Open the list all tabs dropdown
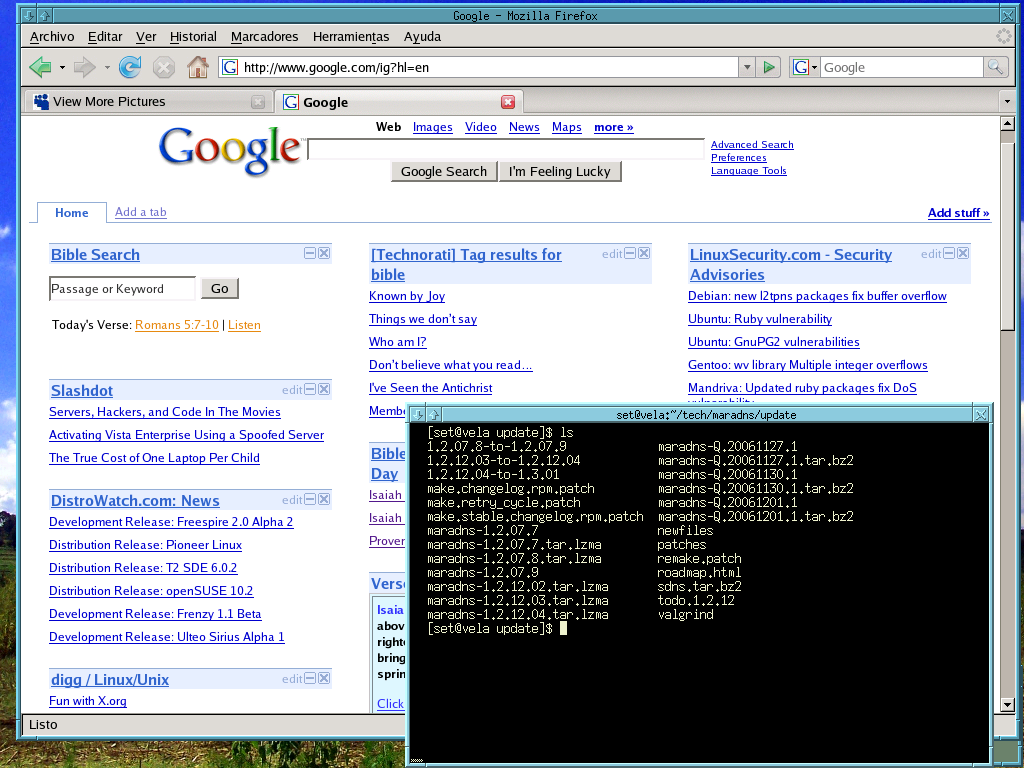Viewport: 1024px width, 768px height. point(1007,101)
